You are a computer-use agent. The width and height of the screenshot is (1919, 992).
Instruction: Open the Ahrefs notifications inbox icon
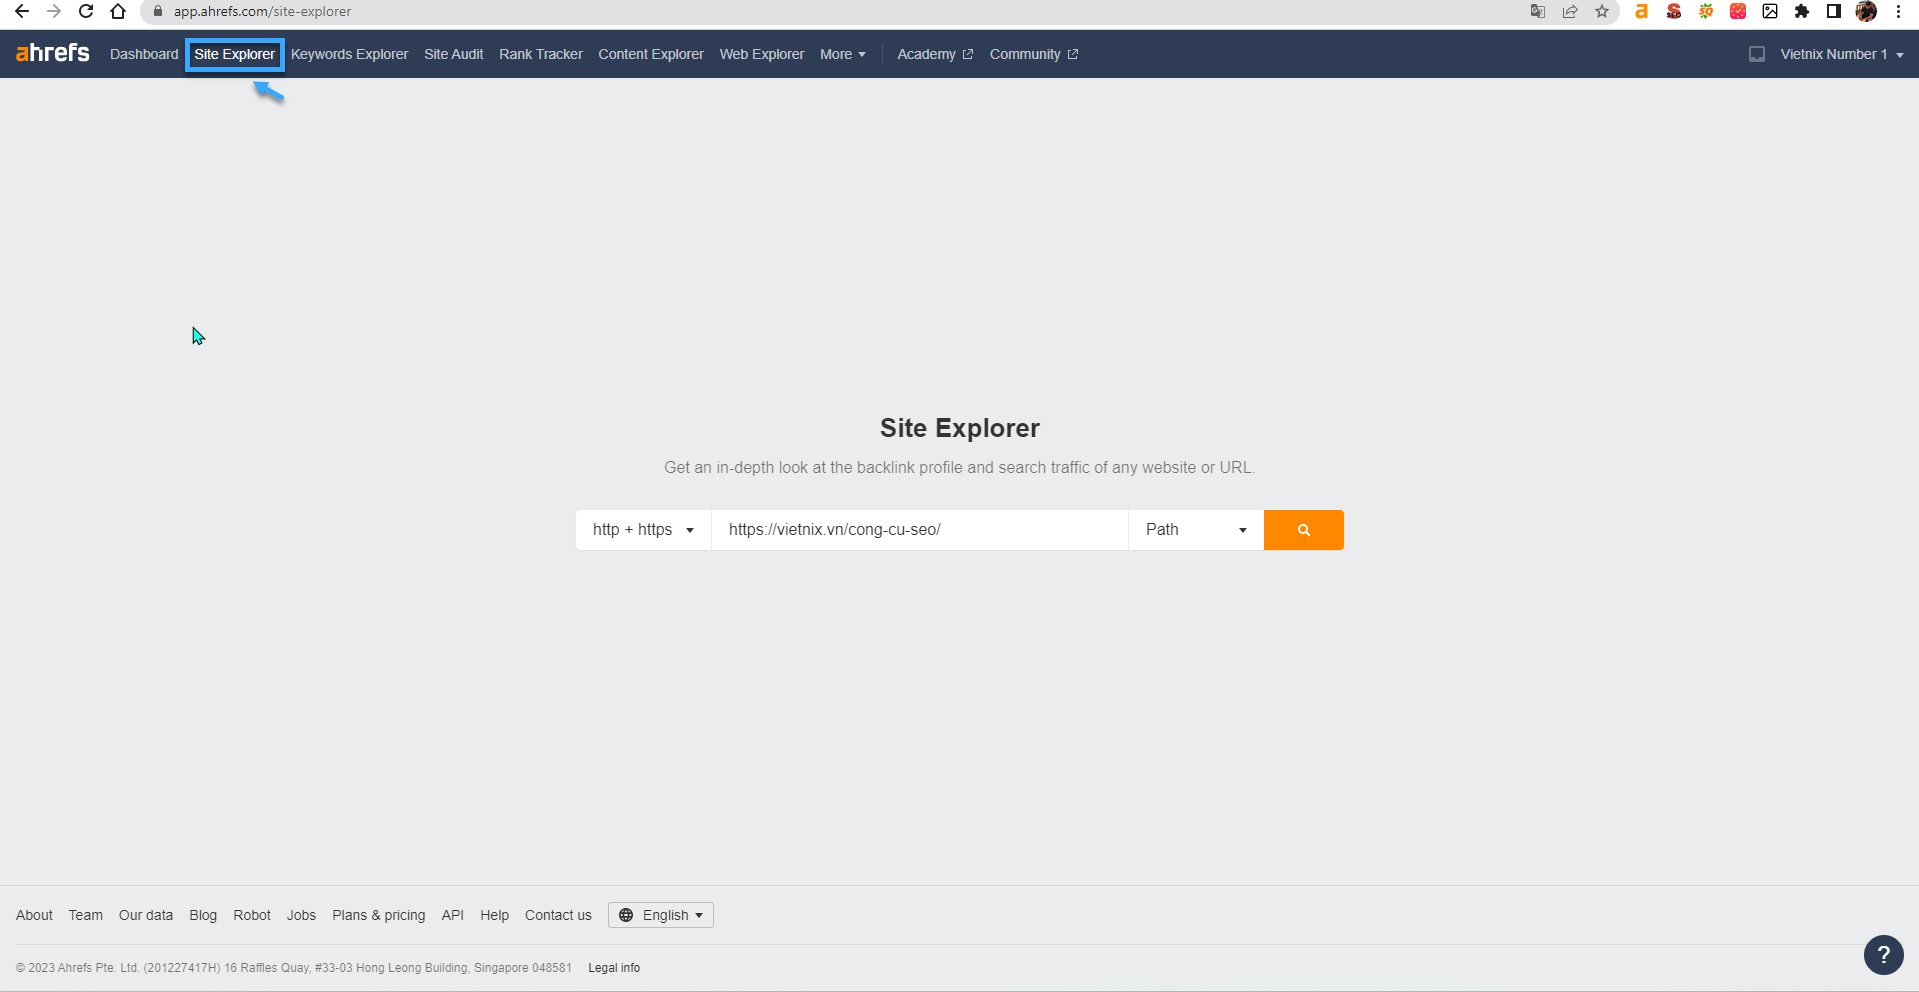coord(1756,54)
